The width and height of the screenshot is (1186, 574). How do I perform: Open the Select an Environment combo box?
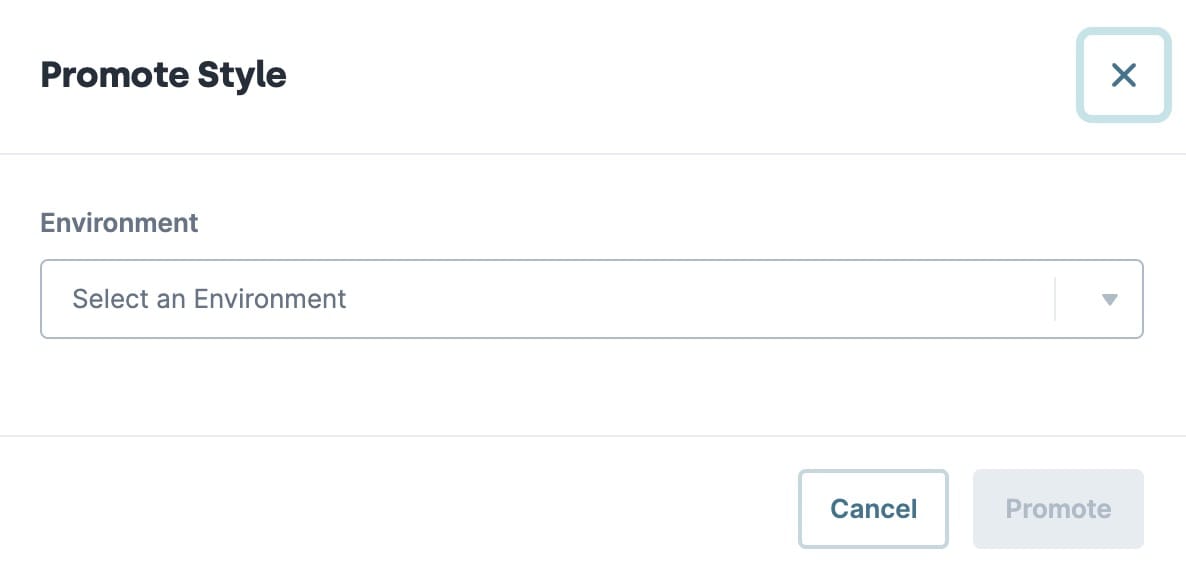[x=591, y=299]
